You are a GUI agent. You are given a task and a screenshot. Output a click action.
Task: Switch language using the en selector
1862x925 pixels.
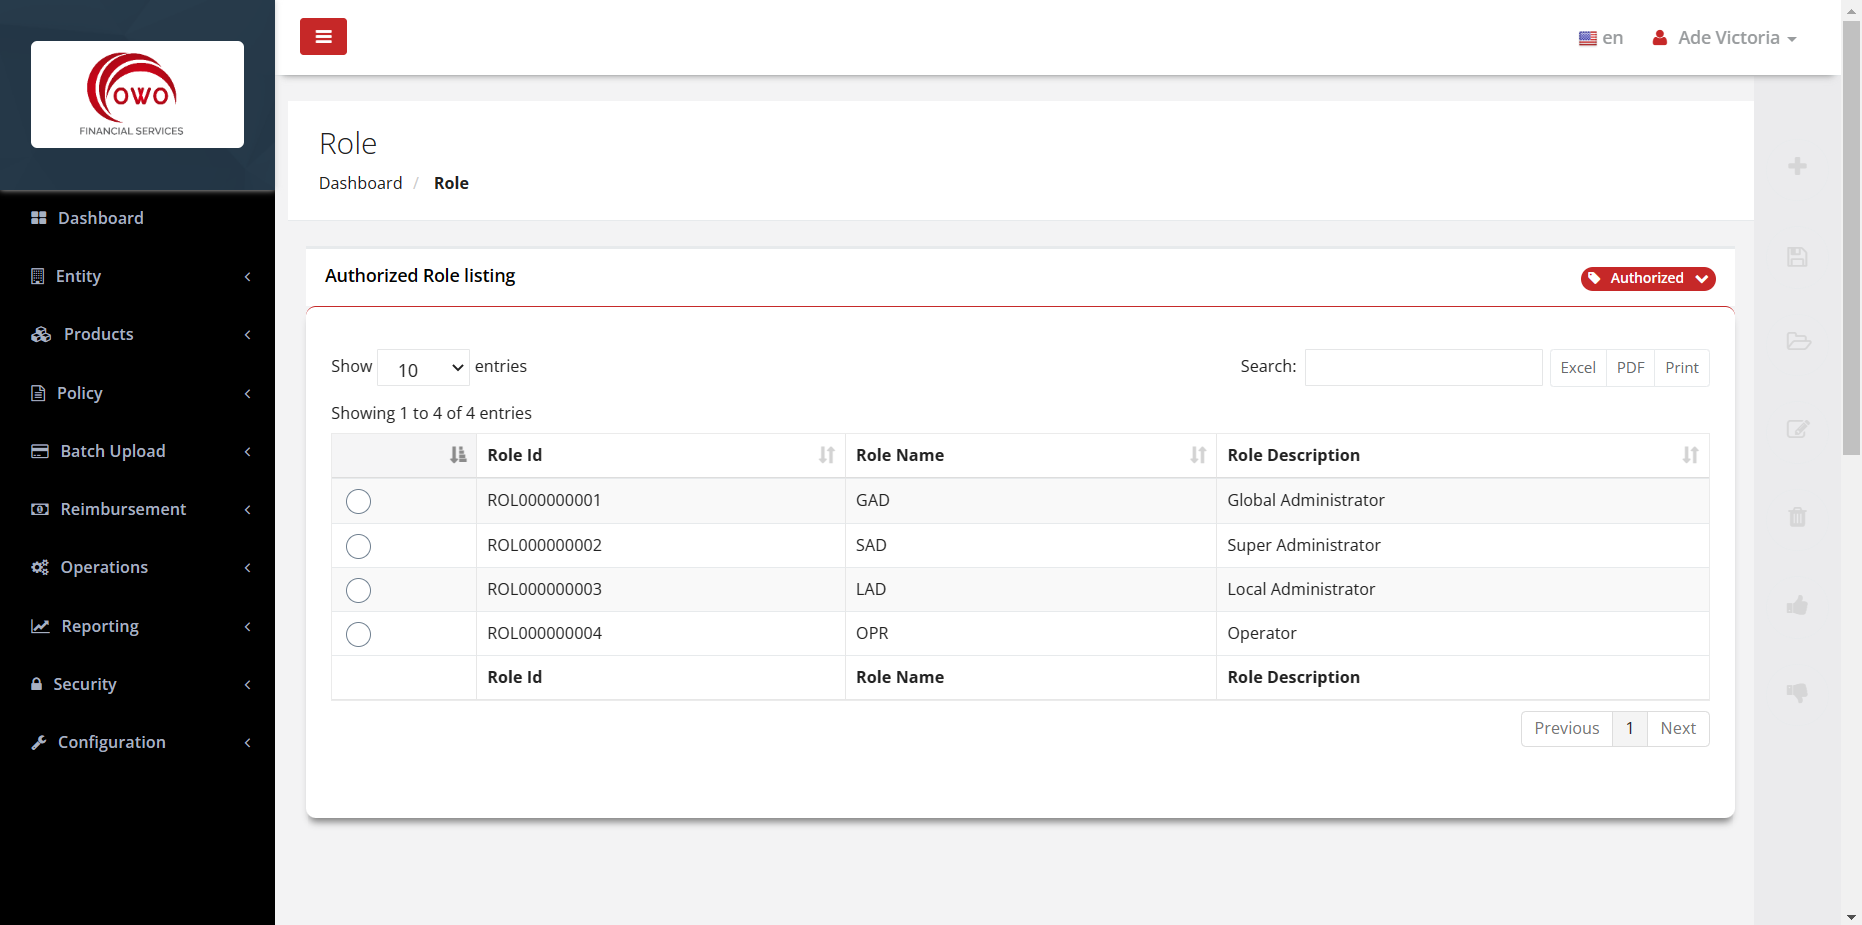click(x=1601, y=38)
